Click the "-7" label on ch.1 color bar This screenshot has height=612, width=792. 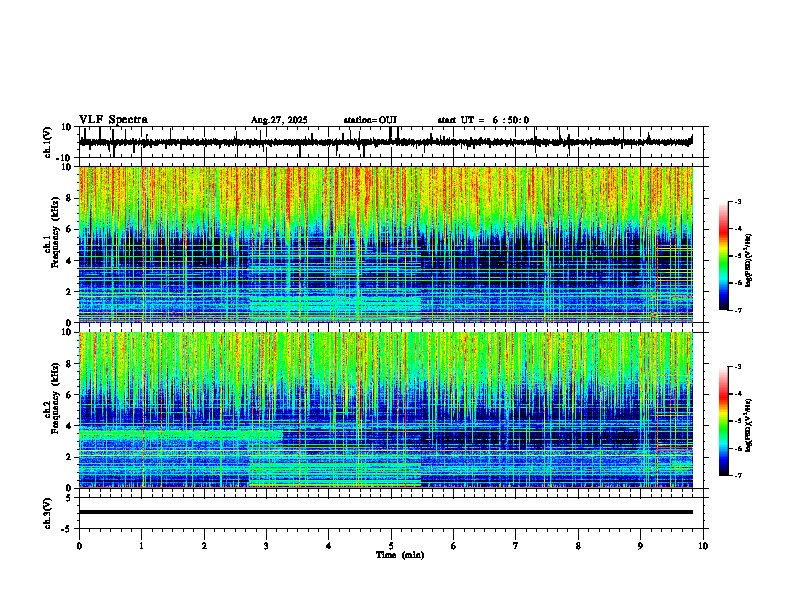click(738, 310)
